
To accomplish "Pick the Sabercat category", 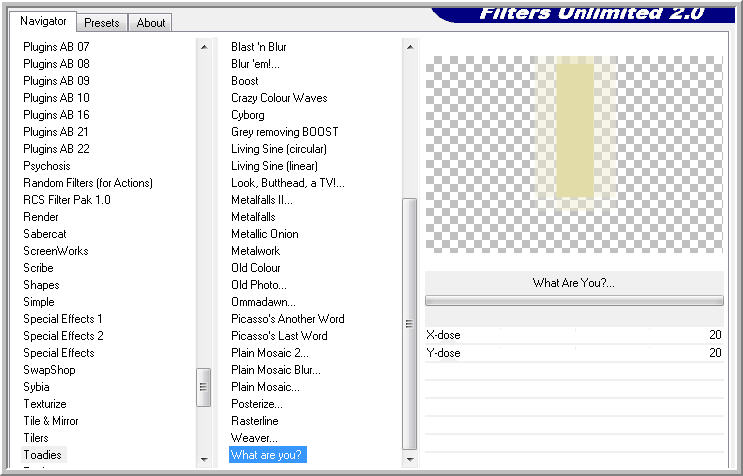I will 45,234.
